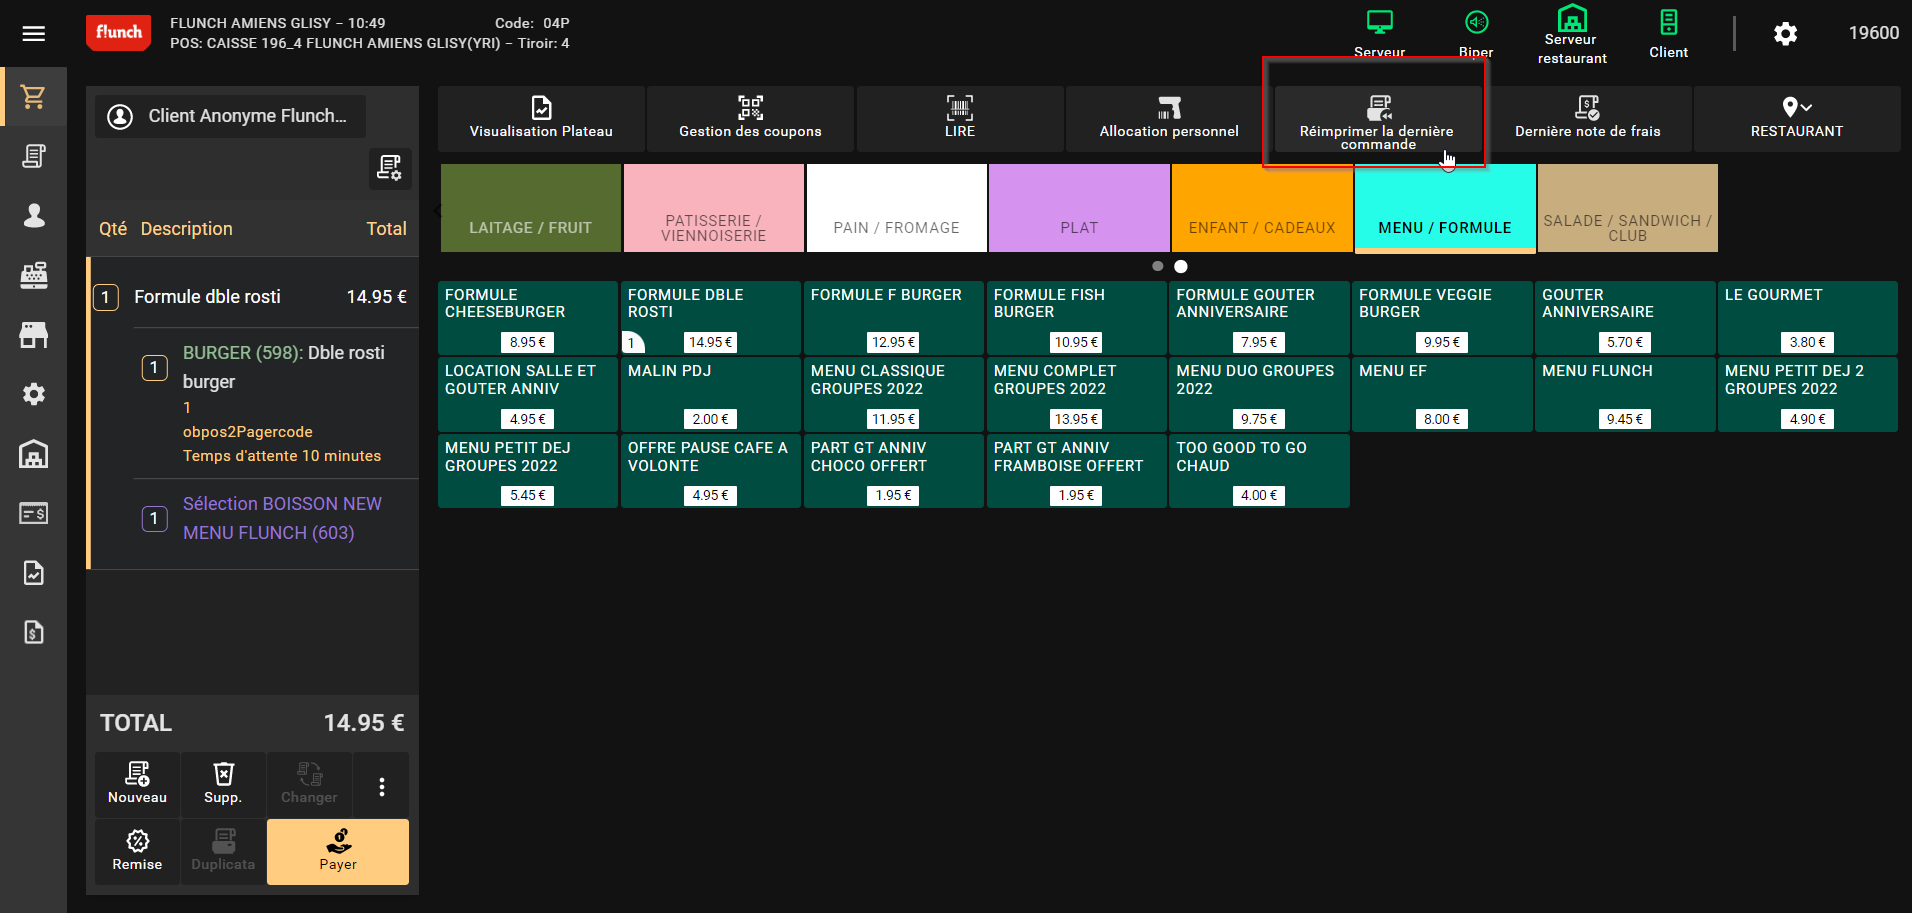Add OFFRE PAUSE CAFE A VOLONTE
The height and width of the screenshot is (913, 1912).
click(x=711, y=471)
